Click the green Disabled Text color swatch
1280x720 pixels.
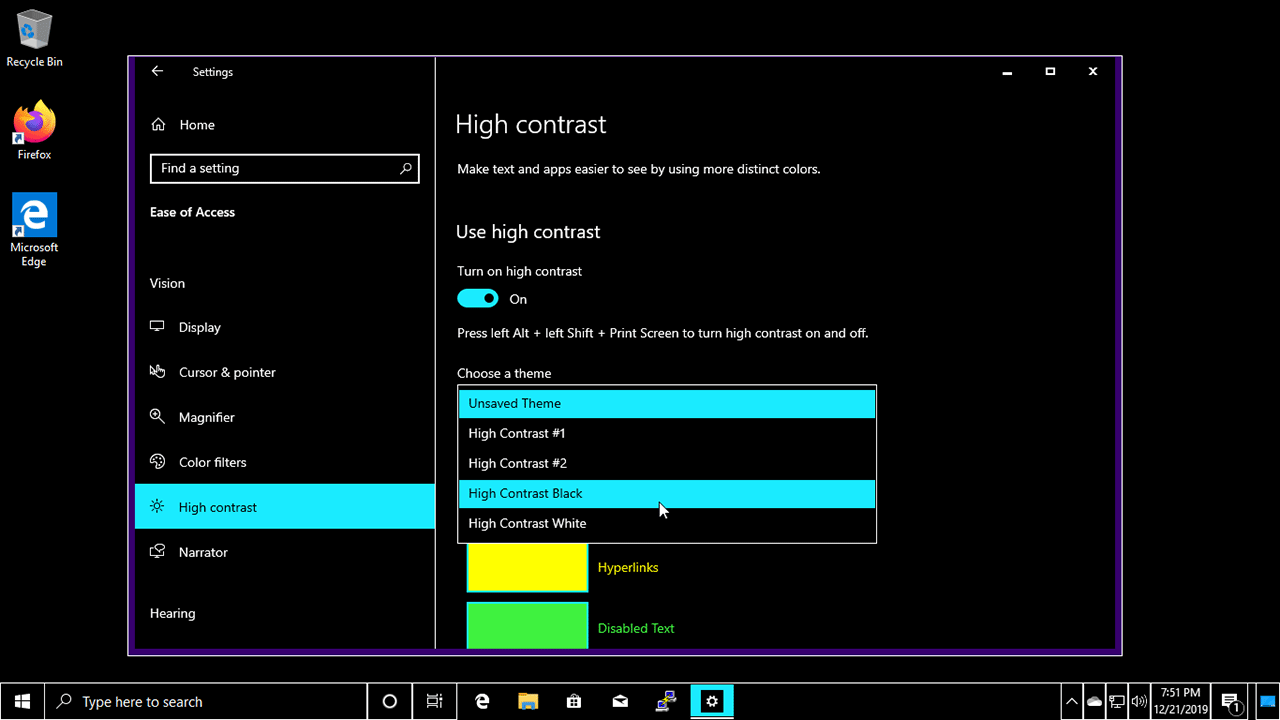527,626
